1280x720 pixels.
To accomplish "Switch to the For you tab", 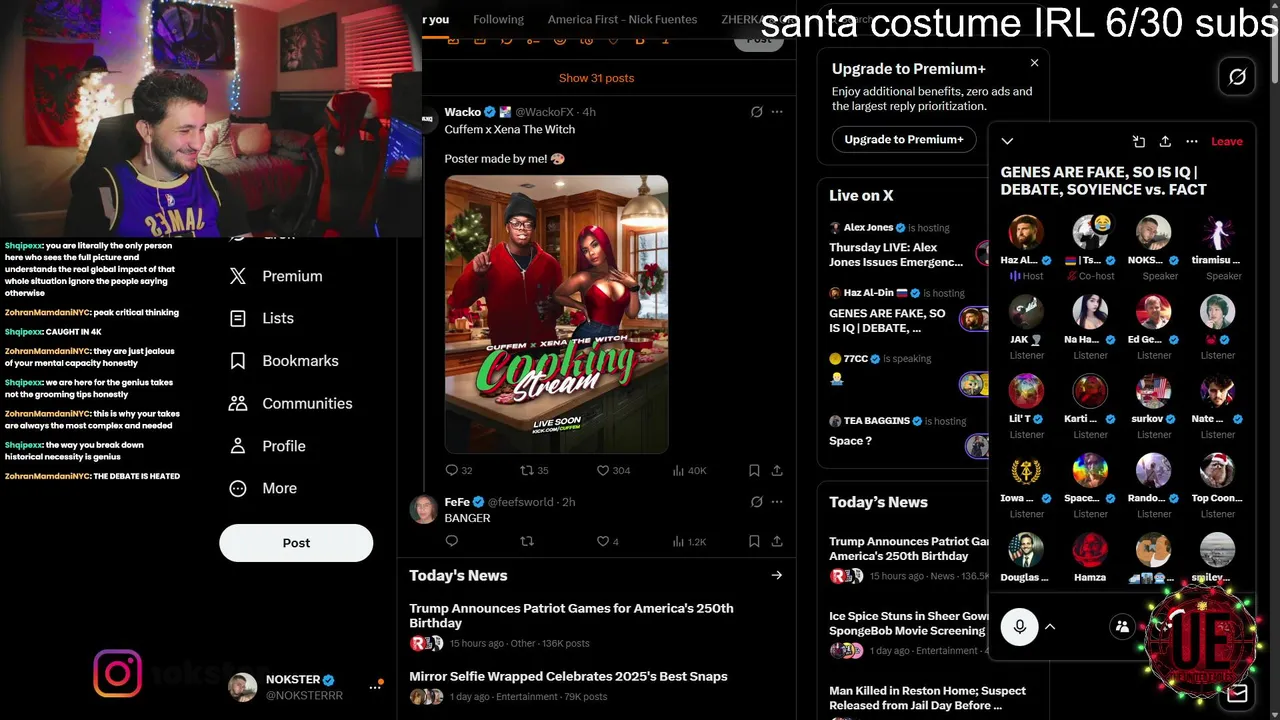I will (436, 19).
